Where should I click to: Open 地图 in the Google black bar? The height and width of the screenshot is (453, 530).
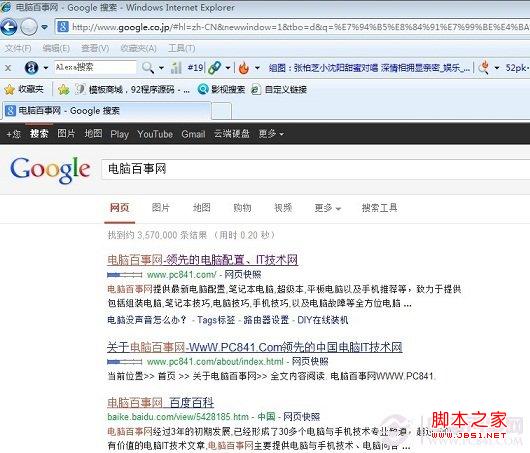[93, 134]
